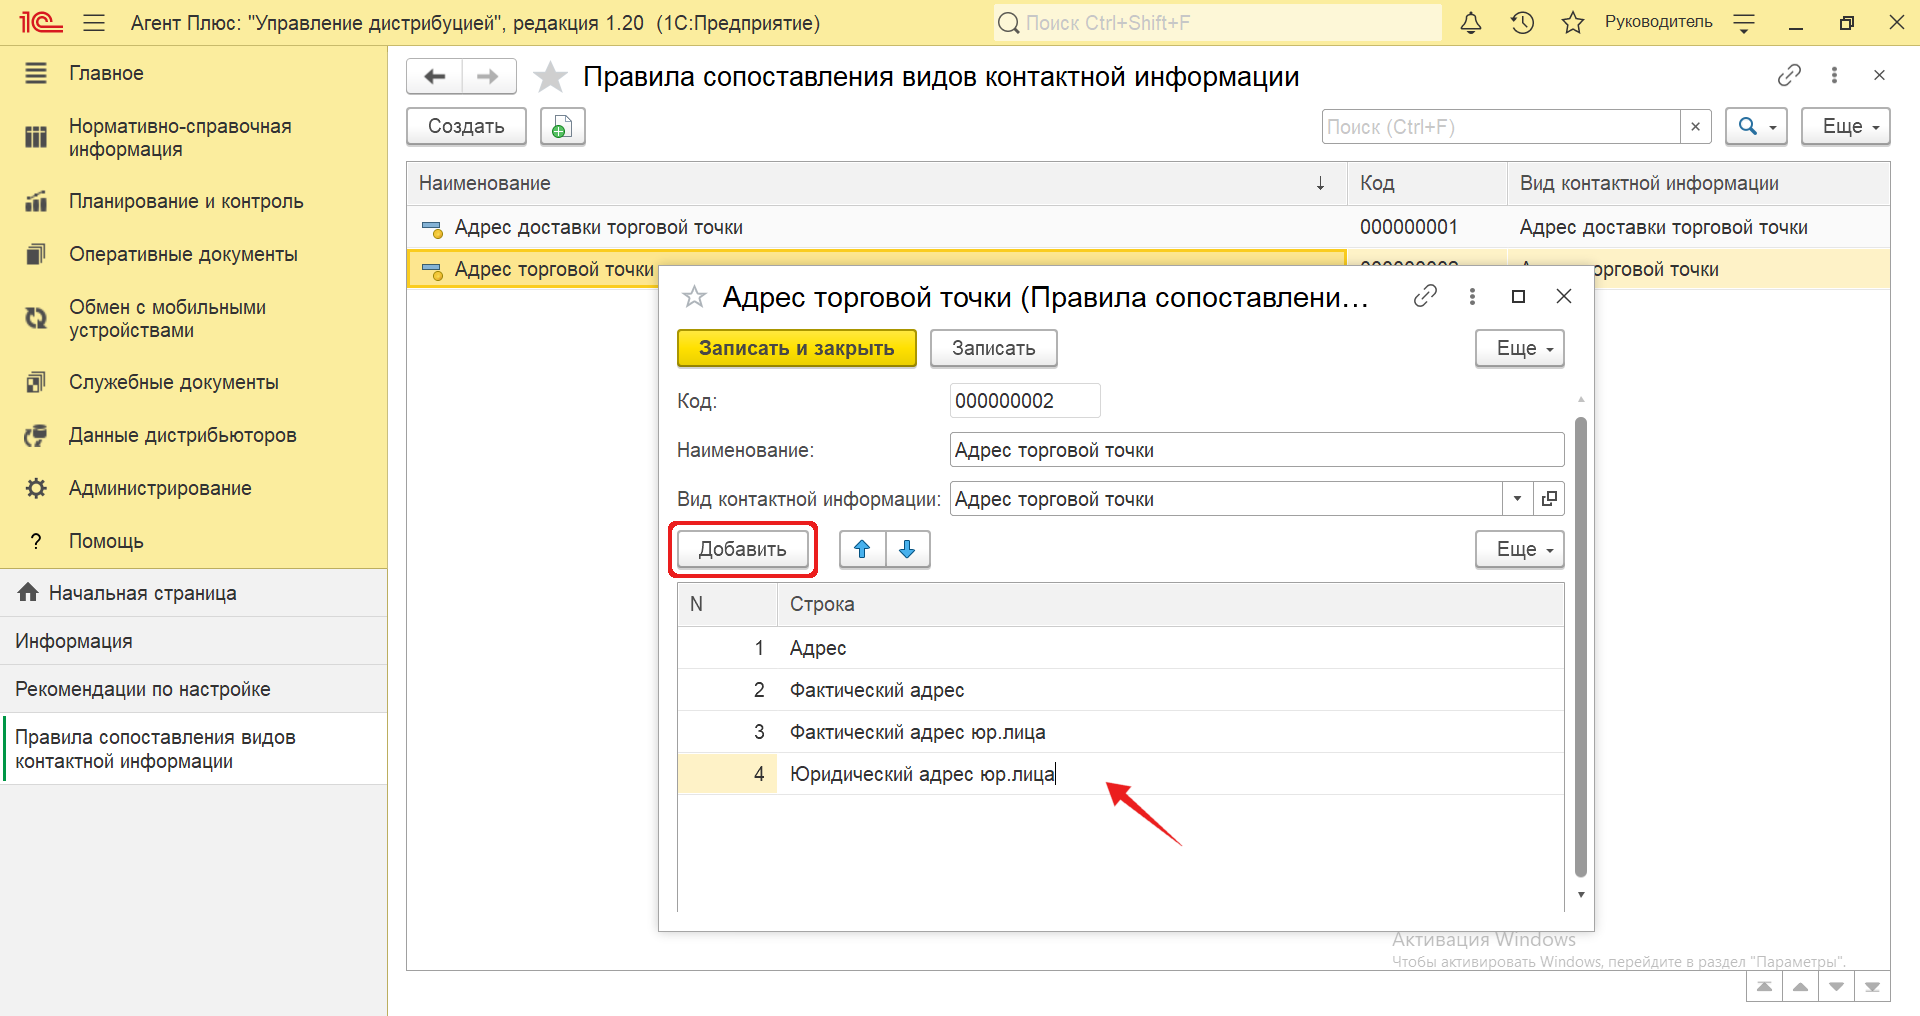Screen dimensions: 1920x1016
Task: Switch to Начальная страница tab
Action: coord(193,593)
